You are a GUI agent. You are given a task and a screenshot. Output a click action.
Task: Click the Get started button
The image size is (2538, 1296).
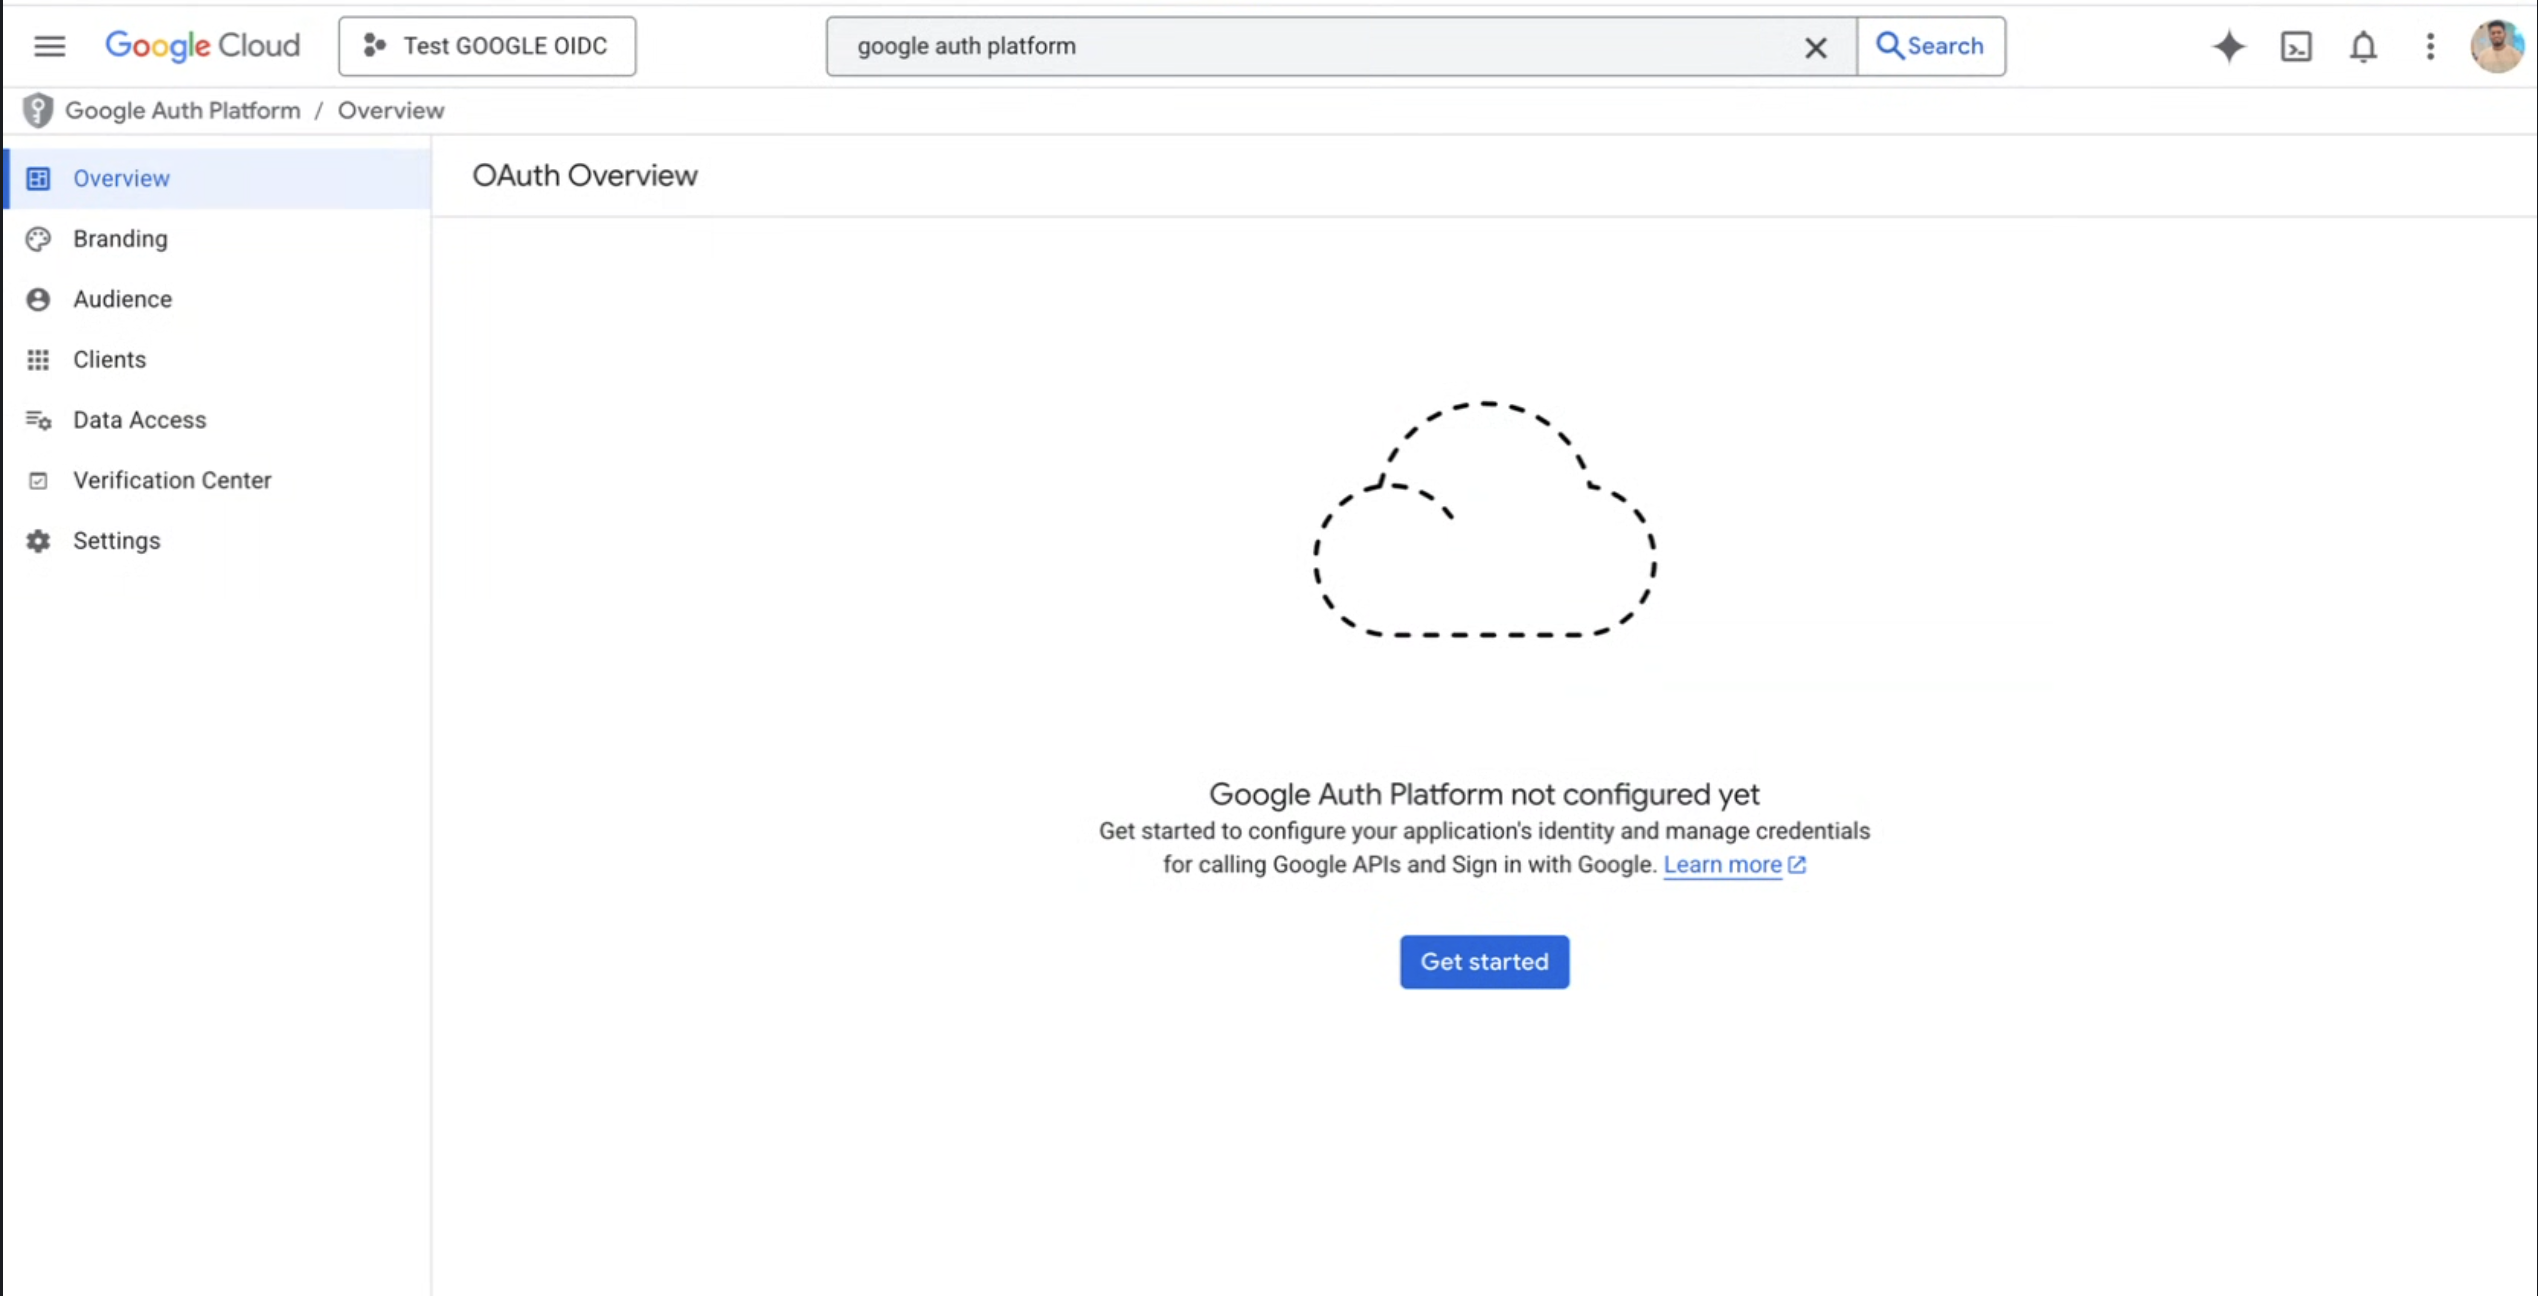coord(1484,961)
